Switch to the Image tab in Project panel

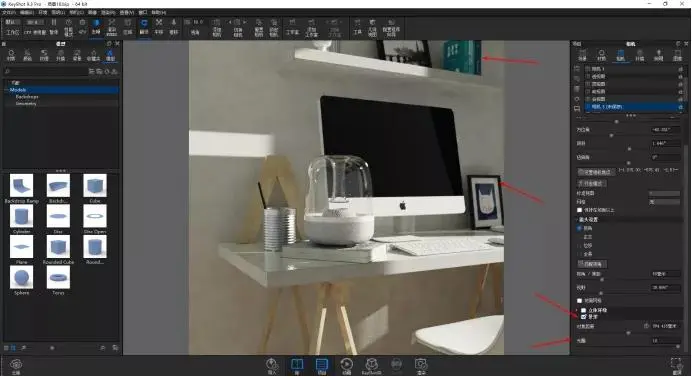click(677, 55)
